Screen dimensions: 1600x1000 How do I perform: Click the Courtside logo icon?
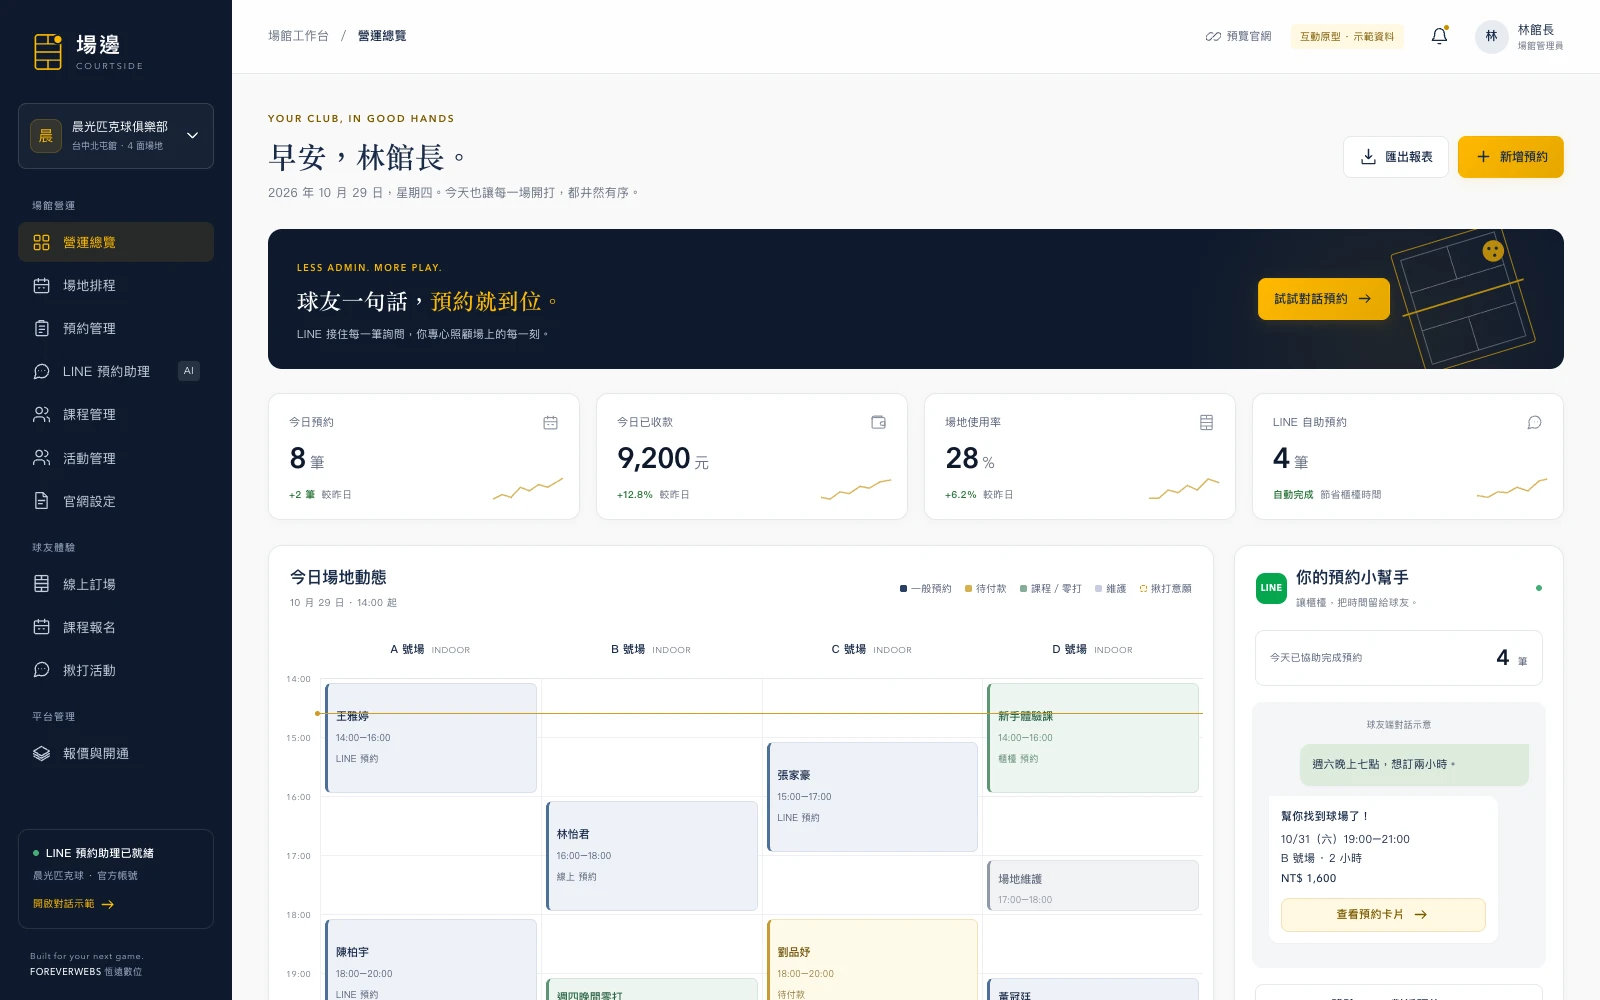pyautogui.click(x=47, y=51)
